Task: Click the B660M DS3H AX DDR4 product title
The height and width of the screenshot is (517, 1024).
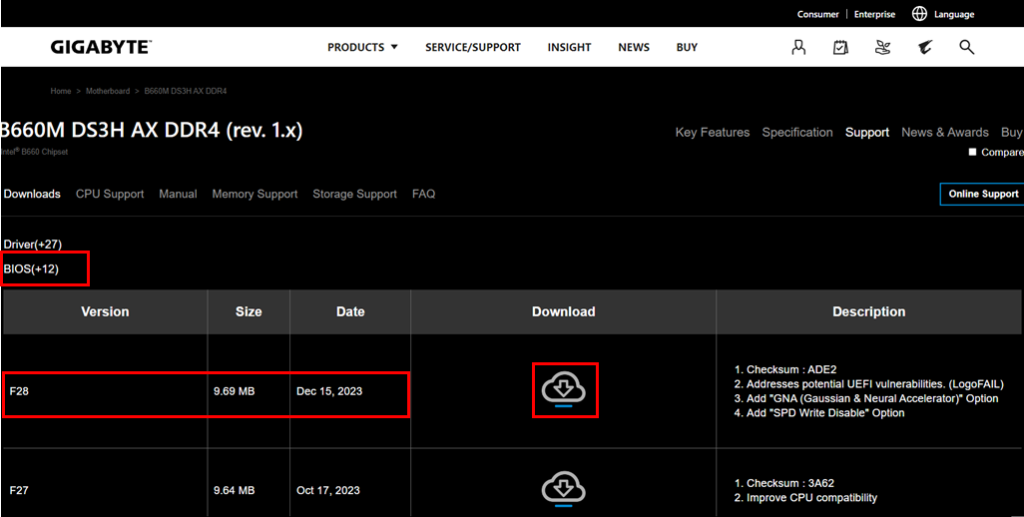Action: coord(151,131)
